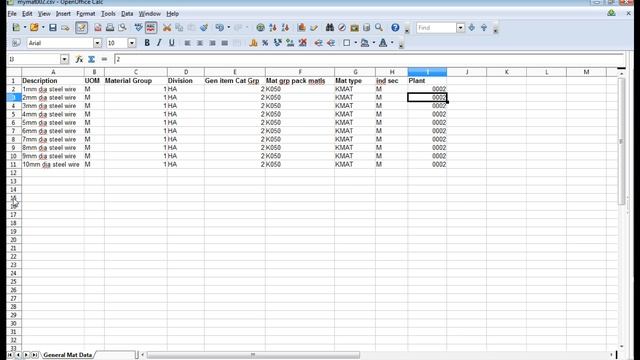This screenshot has width=640, height=360.
Task: Click the Function Wizard fx icon
Action: point(79,60)
